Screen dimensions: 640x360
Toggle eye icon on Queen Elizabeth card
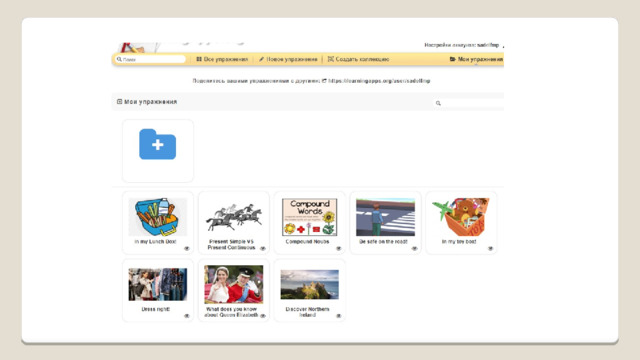(x=262, y=316)
